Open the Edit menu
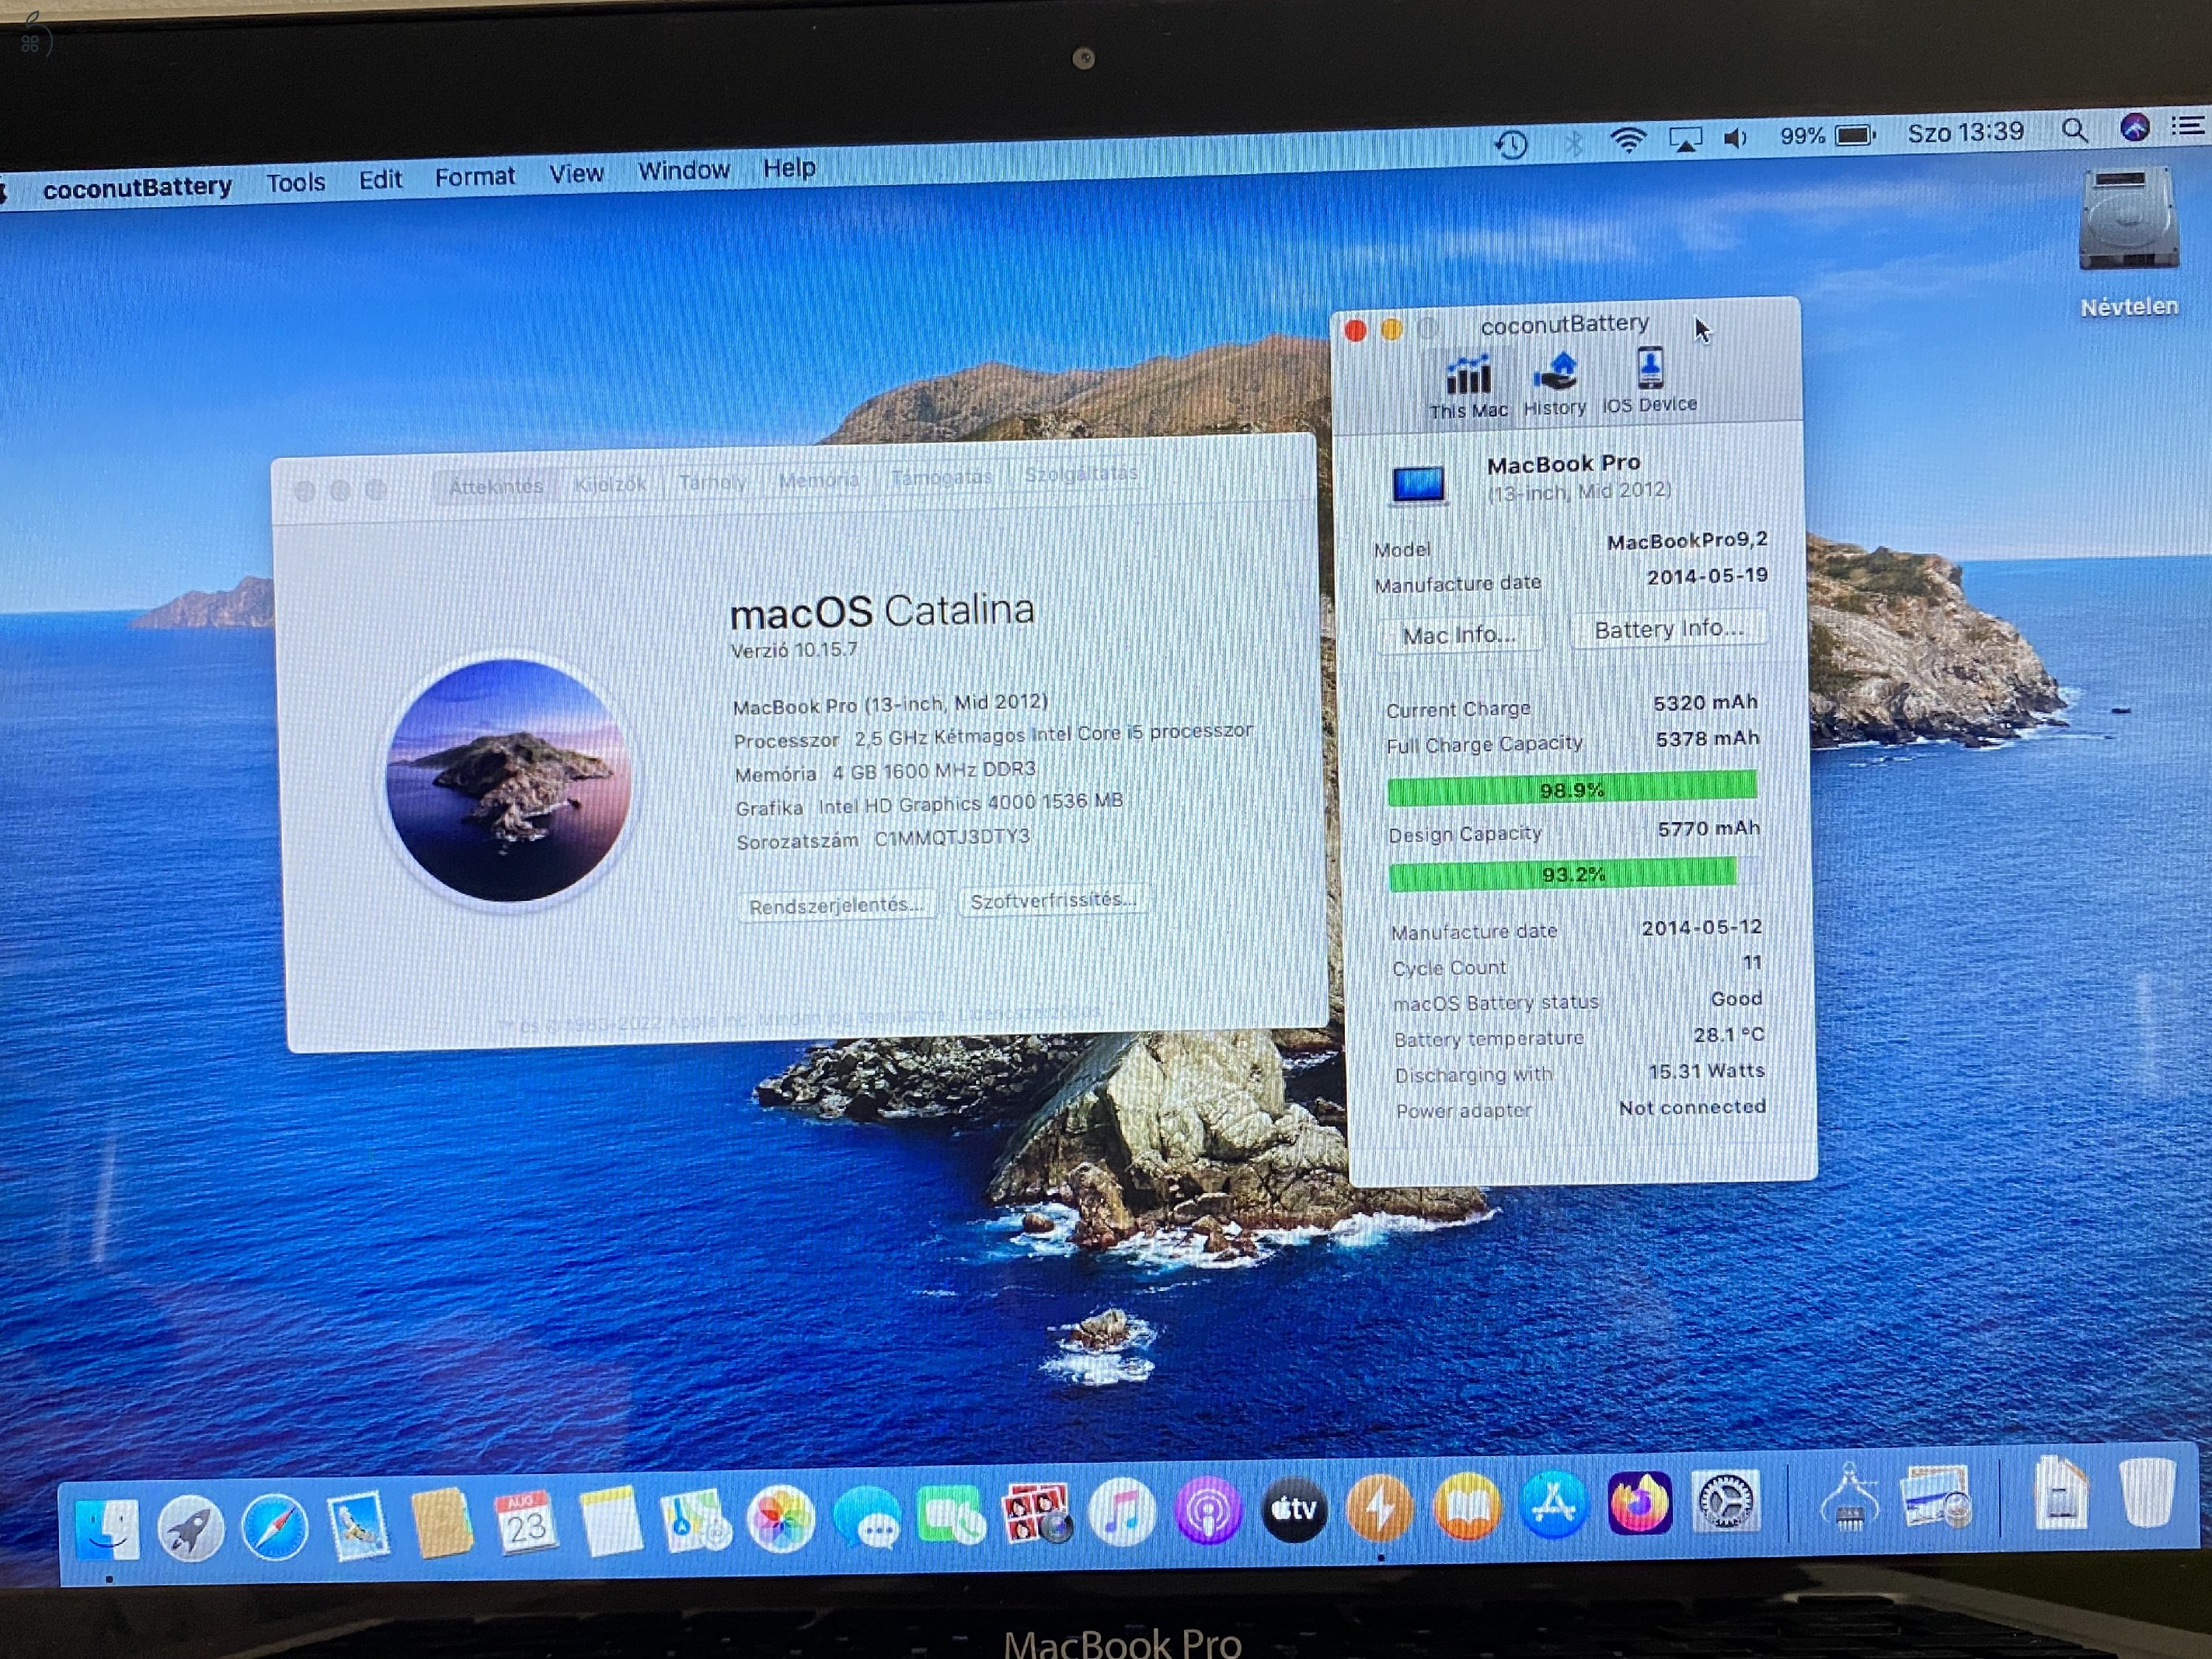The image size is (2212, 1659). coord(380,179)
